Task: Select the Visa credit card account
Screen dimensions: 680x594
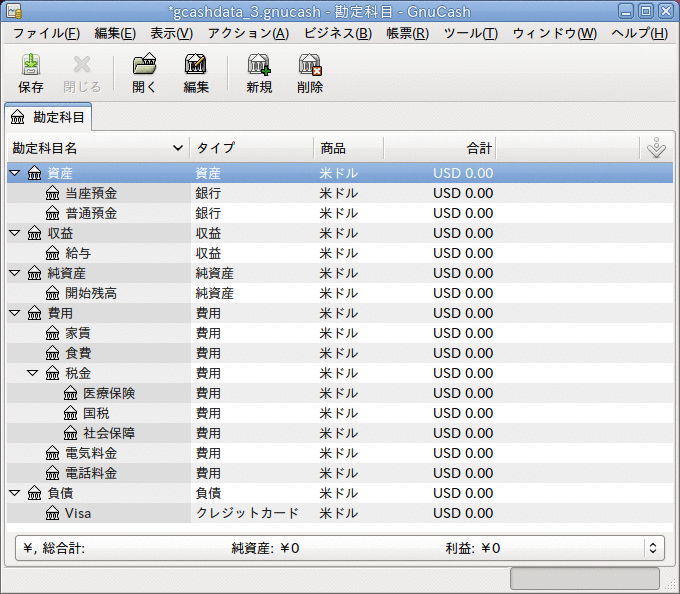Action: point(78,513)
